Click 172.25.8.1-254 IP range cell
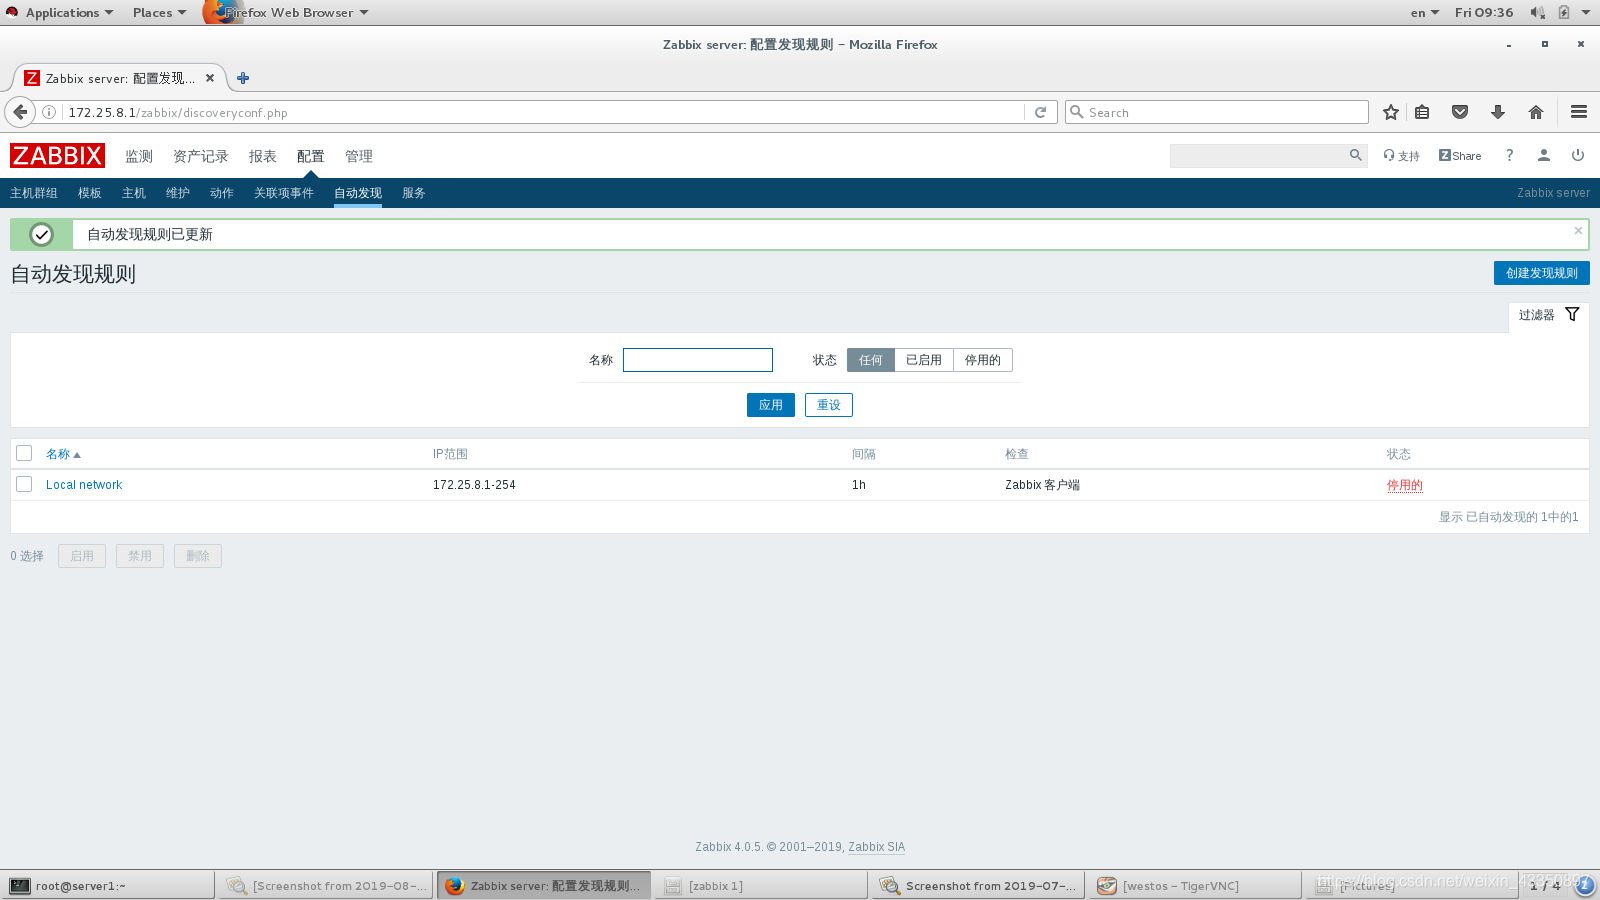Screen dimensions: 1600x900 474,485
